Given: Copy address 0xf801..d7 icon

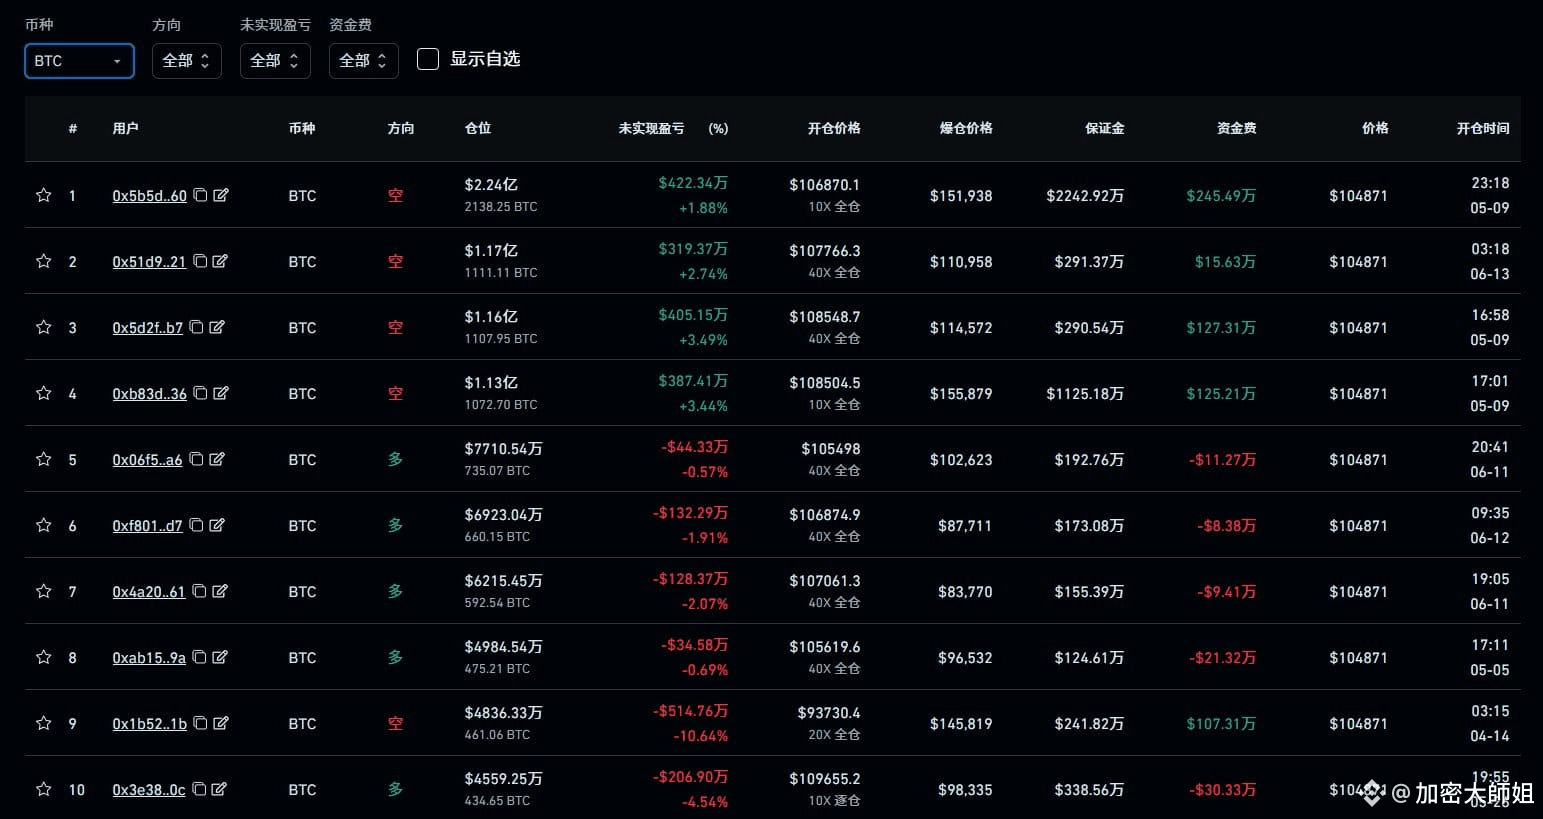Looking at the screenshot, I should point(197,525).
